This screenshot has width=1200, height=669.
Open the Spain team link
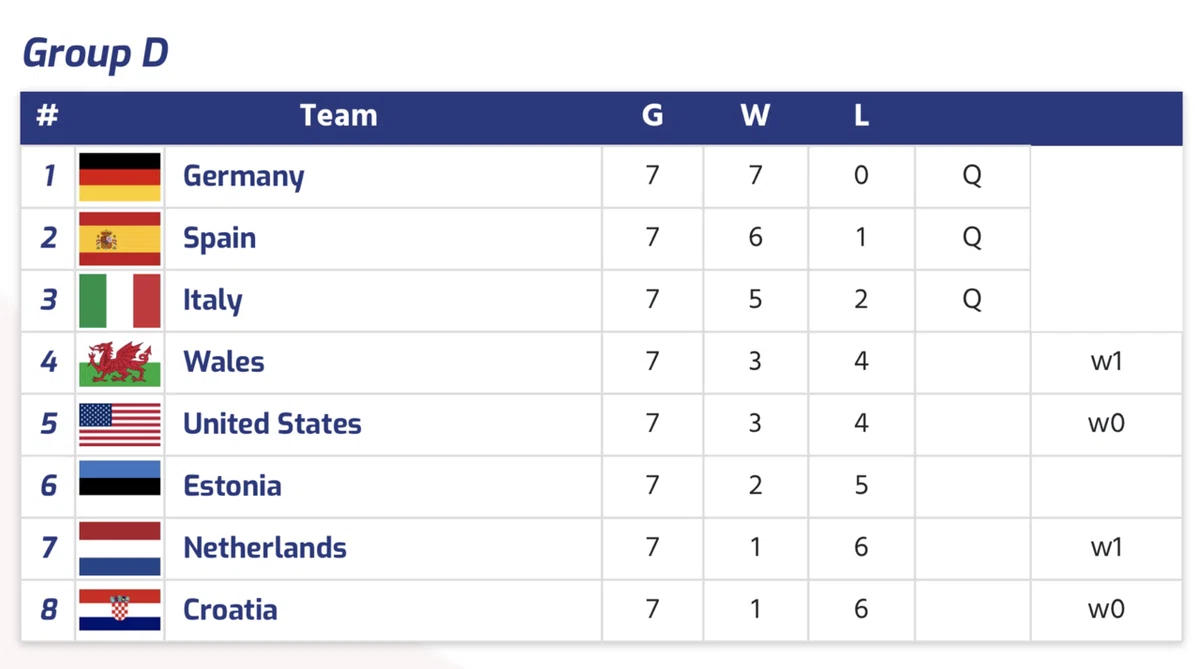coord(220,239)
